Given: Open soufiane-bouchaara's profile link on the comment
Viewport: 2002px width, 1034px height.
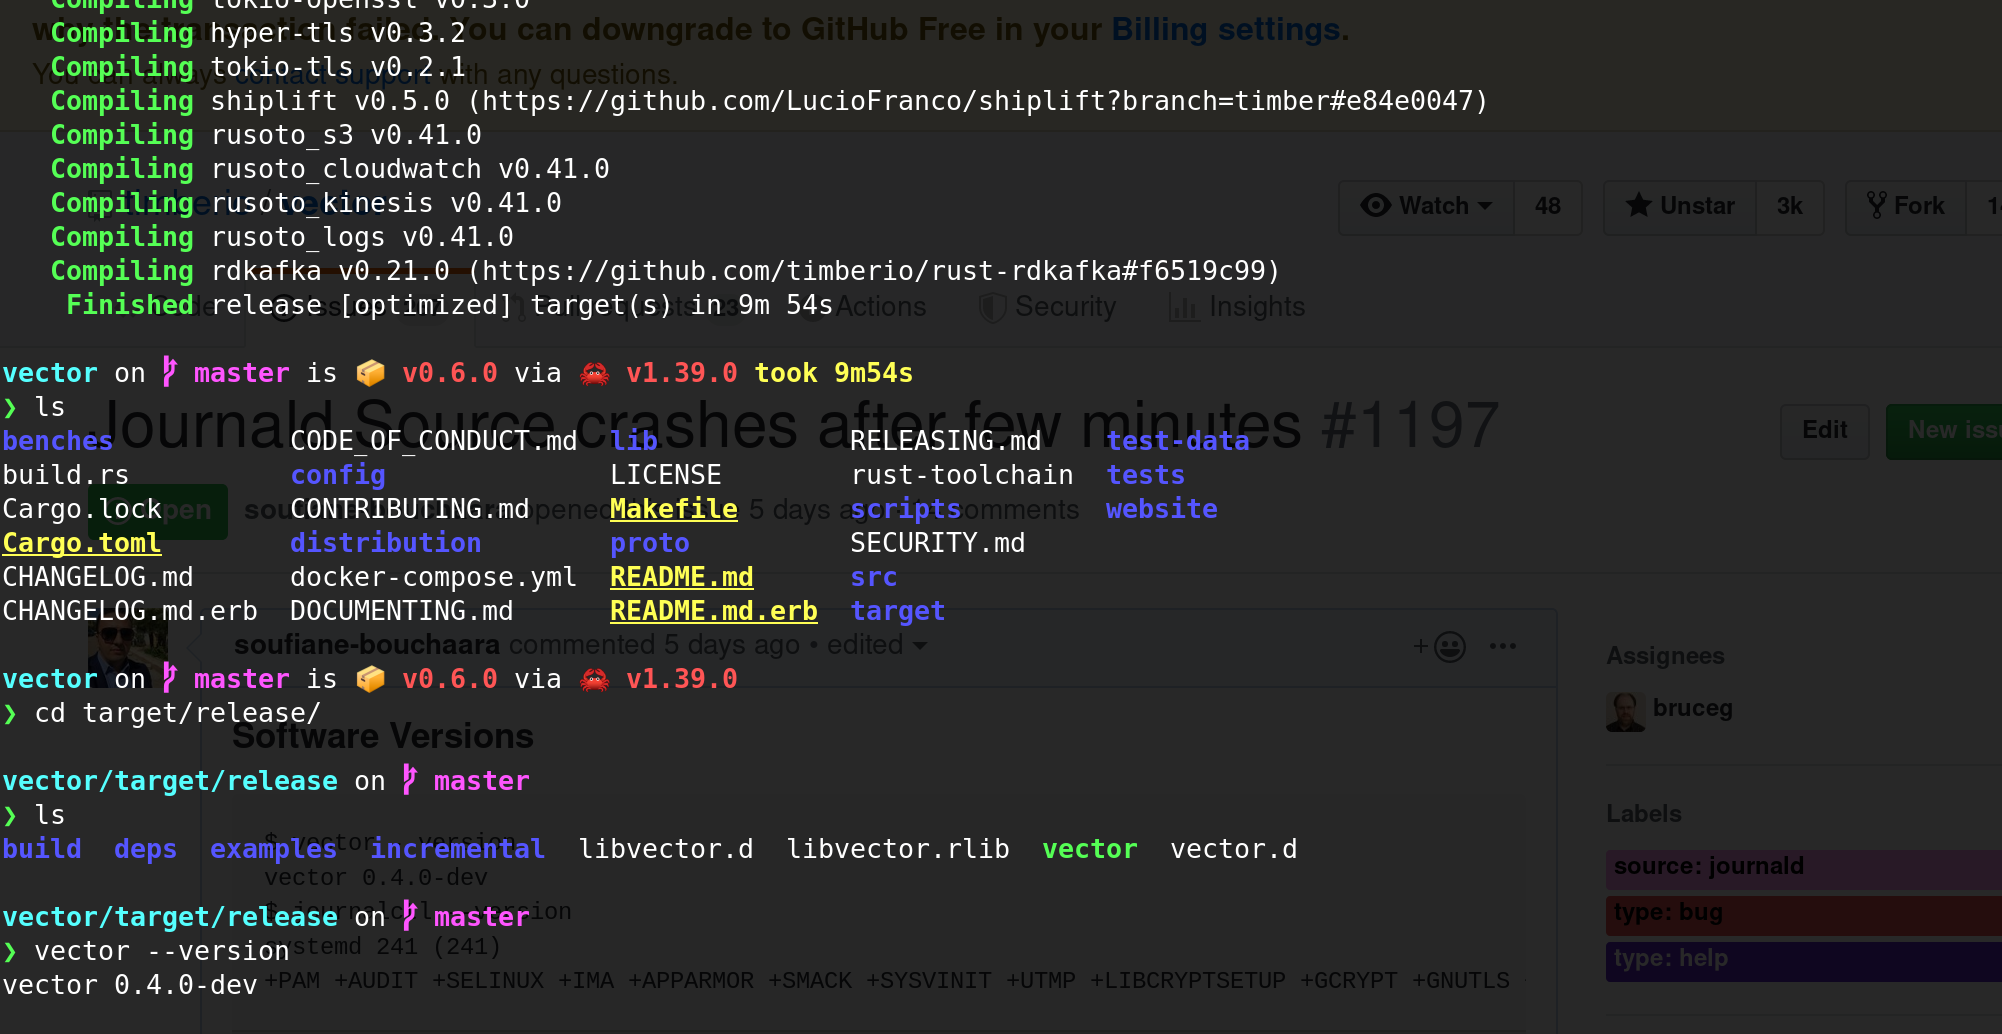Looking at the screenshot, I should (x=367, y=645).
